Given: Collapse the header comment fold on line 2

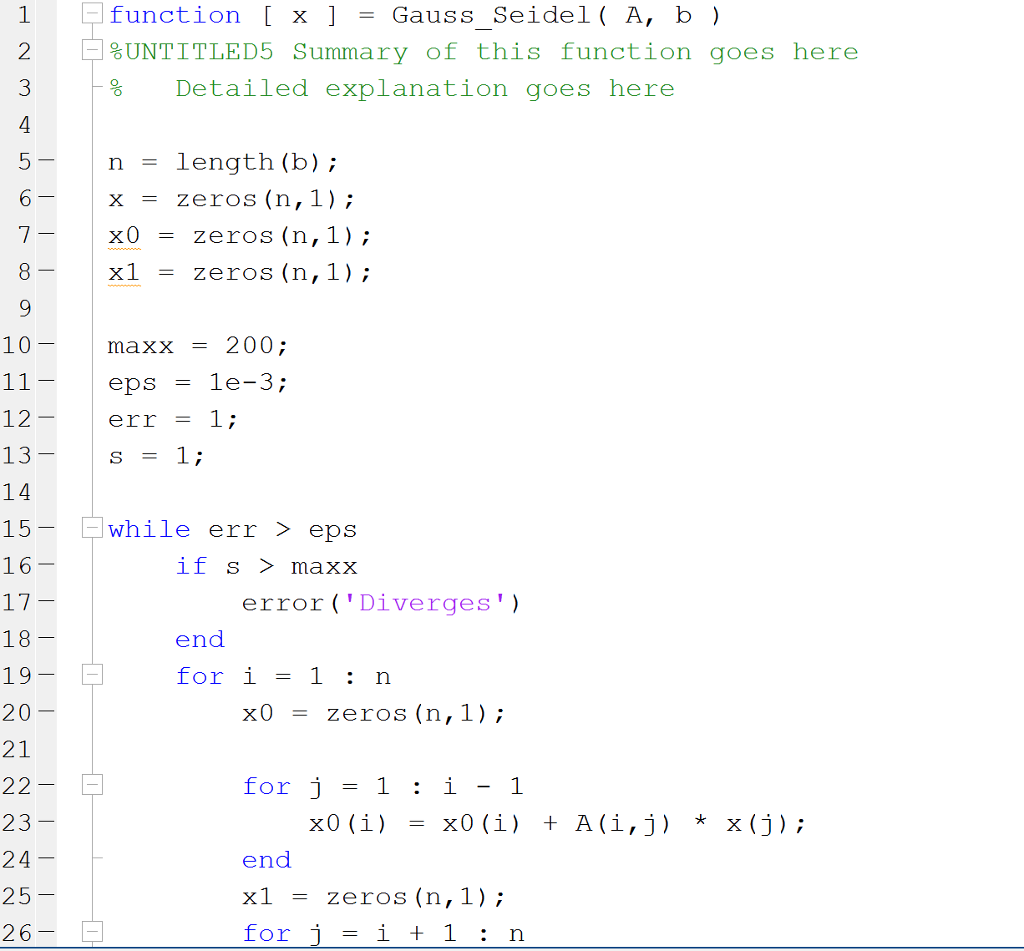Looking at the screenshot, I should point(91,50).
